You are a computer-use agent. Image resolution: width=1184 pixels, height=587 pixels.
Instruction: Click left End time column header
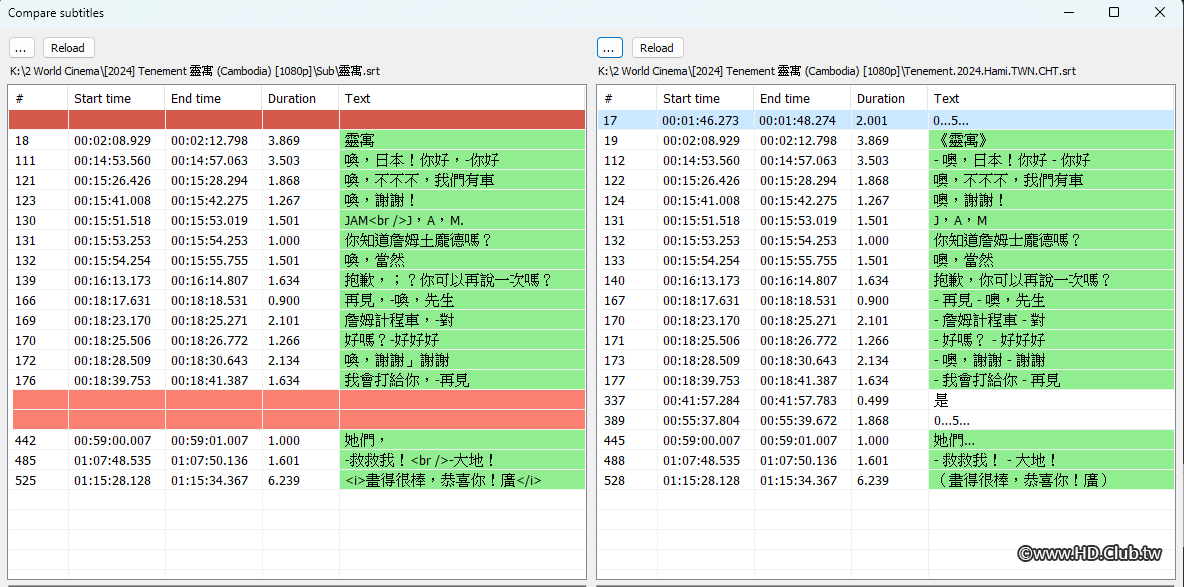(x=214, y=98)
